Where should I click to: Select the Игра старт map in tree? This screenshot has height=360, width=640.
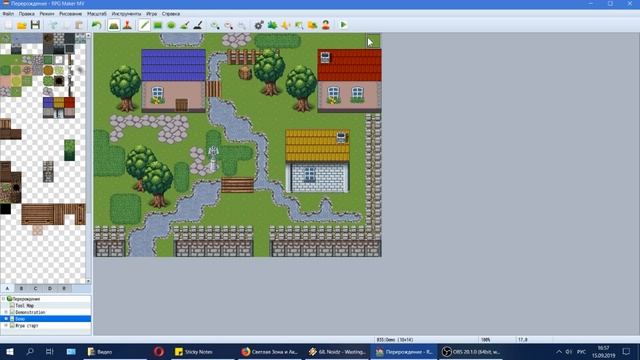(27, 325)
